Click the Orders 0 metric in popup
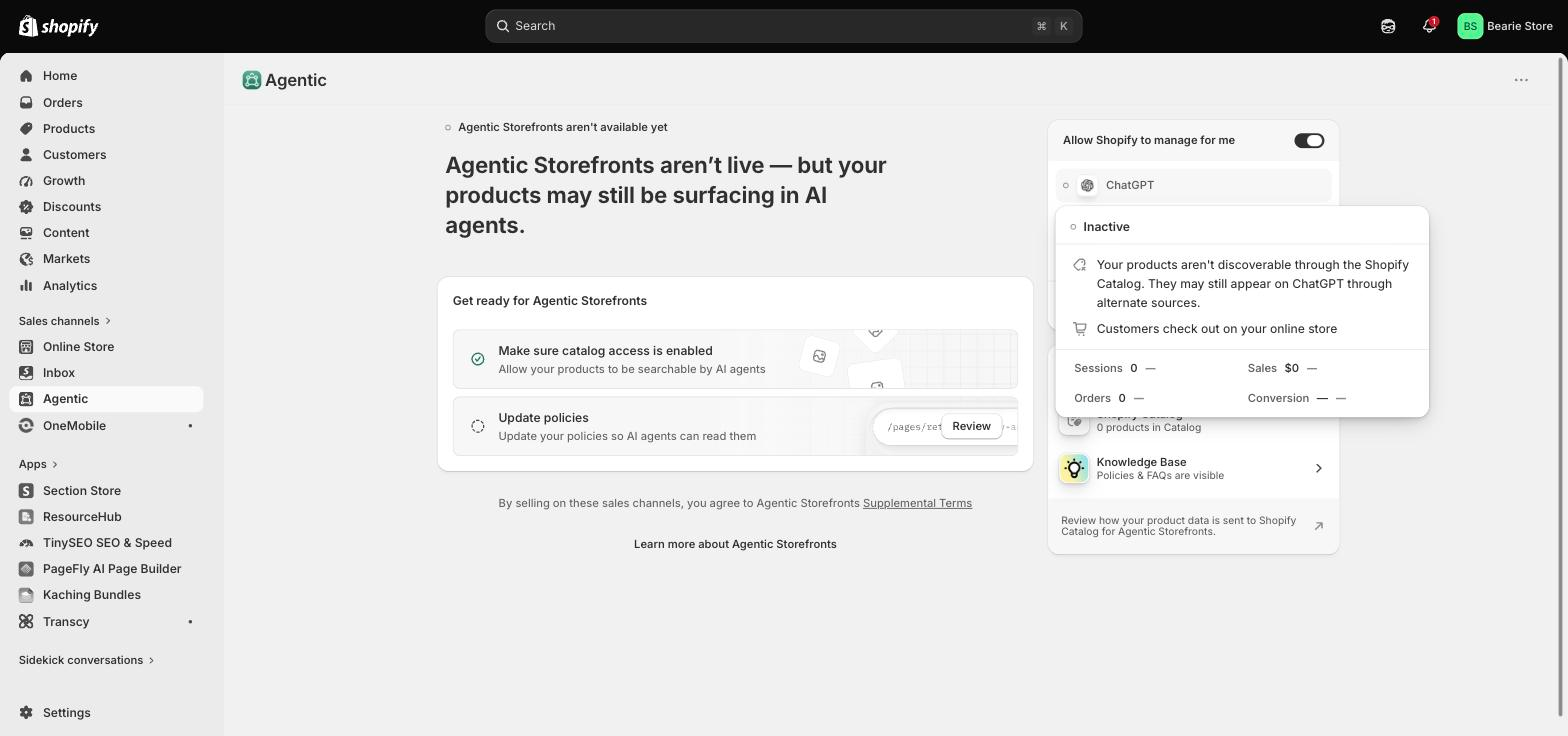This screenshot has width=1568, height=736. 1109,398
